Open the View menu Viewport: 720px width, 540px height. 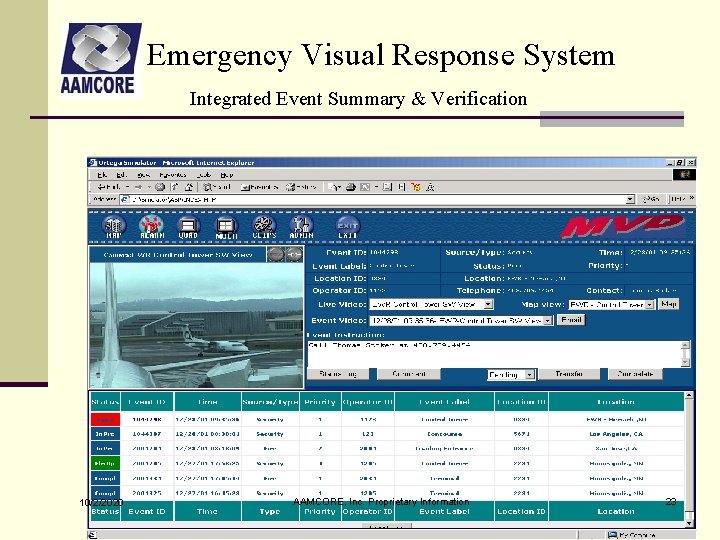click(143, 175)
